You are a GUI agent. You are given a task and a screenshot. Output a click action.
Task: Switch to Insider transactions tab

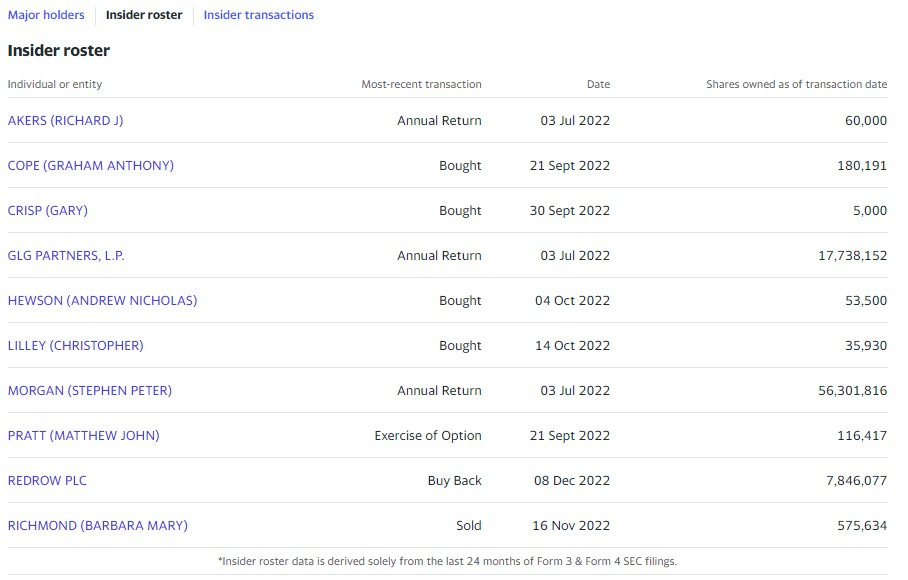point(258,15)
